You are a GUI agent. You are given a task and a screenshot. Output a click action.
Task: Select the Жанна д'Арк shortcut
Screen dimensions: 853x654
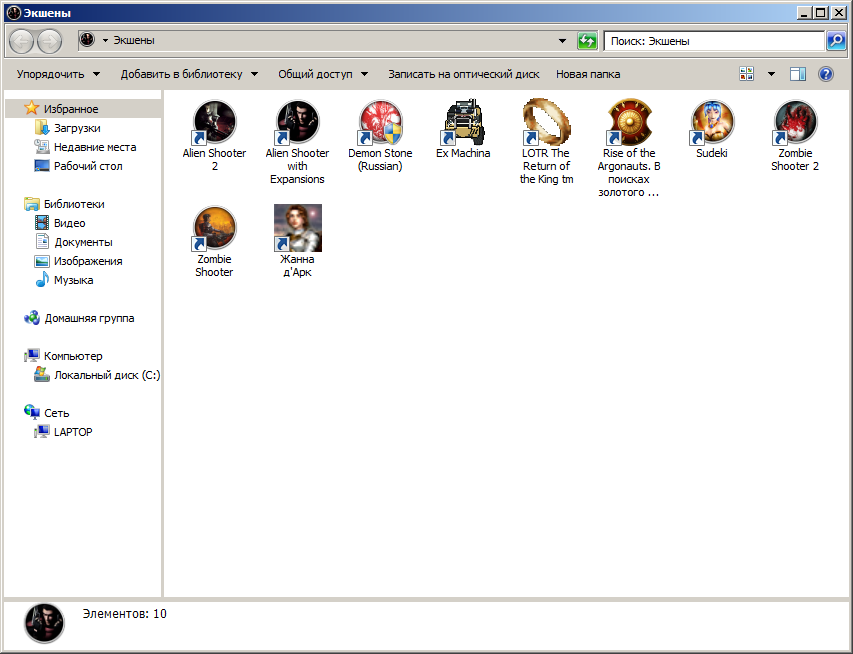[297, 241]
